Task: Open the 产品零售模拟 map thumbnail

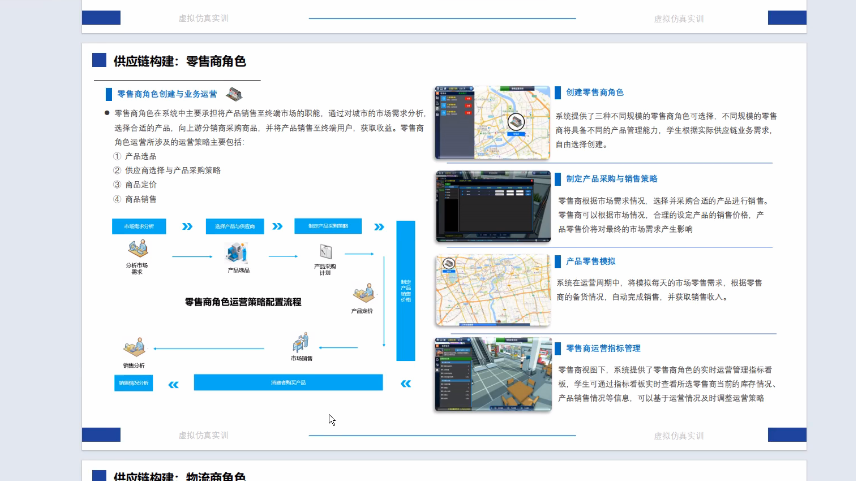Action: 492,290
